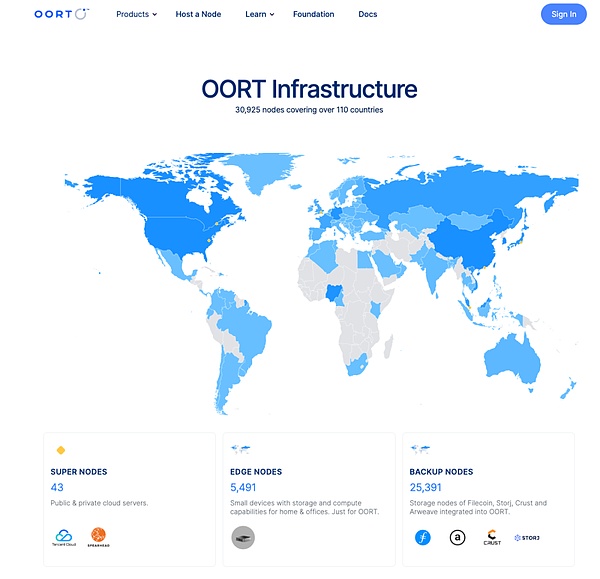The image size is (600, 579).
Task: Click the Arweave logo icon
Action: 457,537
